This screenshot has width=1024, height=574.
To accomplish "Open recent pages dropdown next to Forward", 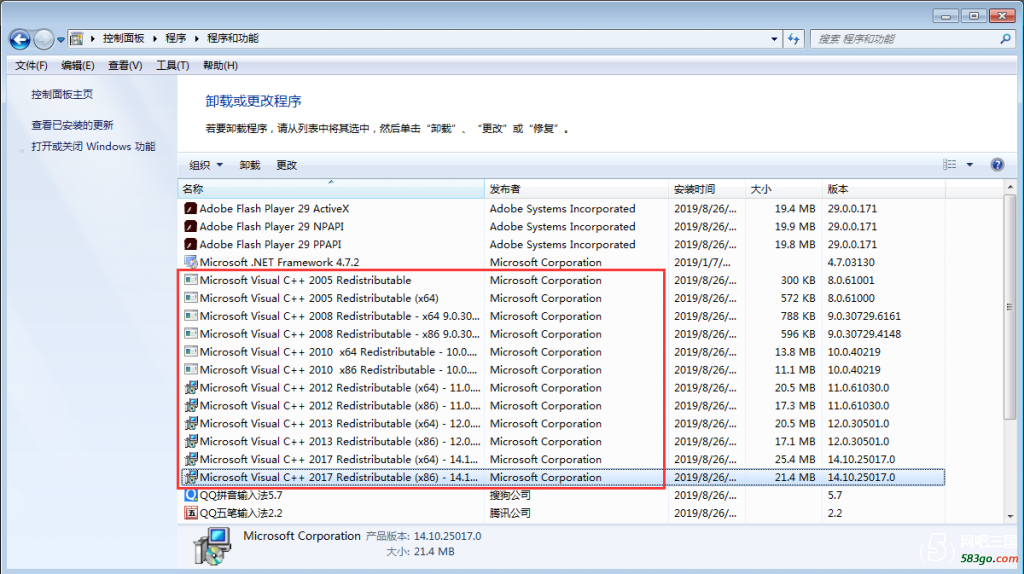I will point(61,40).
